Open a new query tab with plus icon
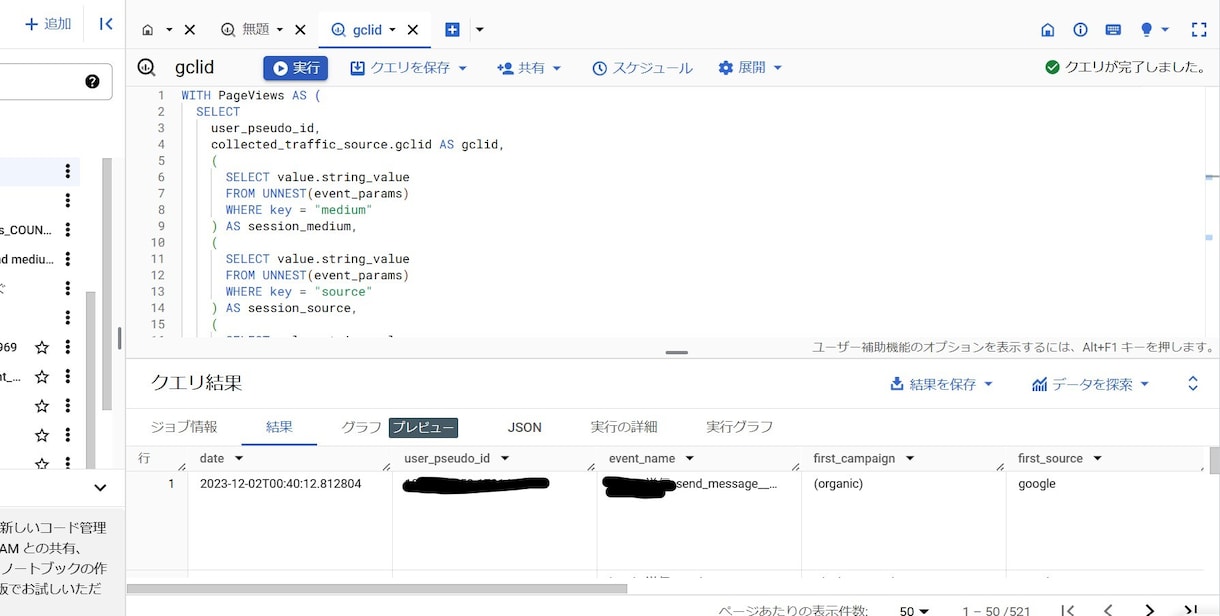The width and height of the screenshot is (1220, 616). tap(452, 30)
